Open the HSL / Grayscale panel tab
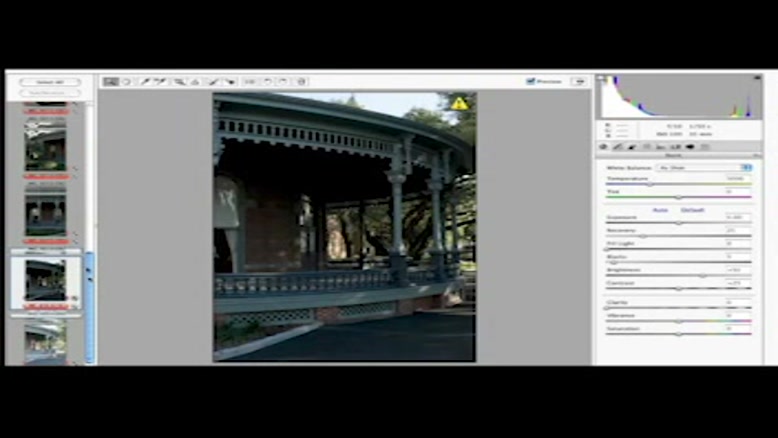778x438 pixels. coord(647,147)
